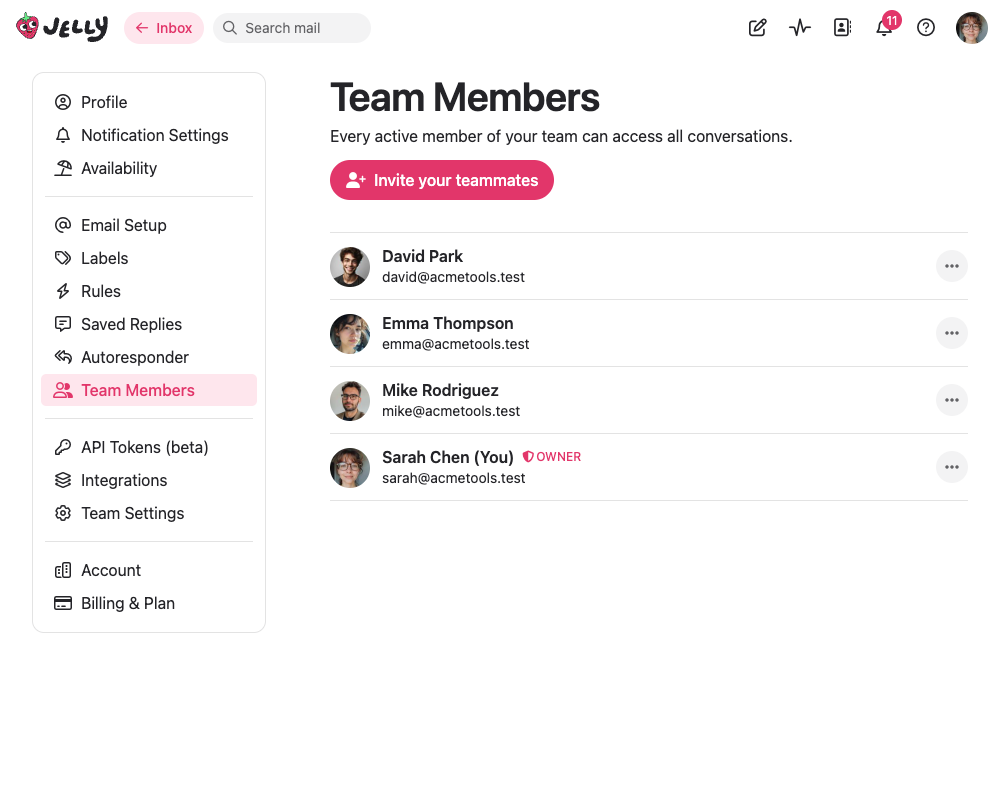Switch to Notification Settings
The image size is (1000, 800).
[x=154, y=135]
